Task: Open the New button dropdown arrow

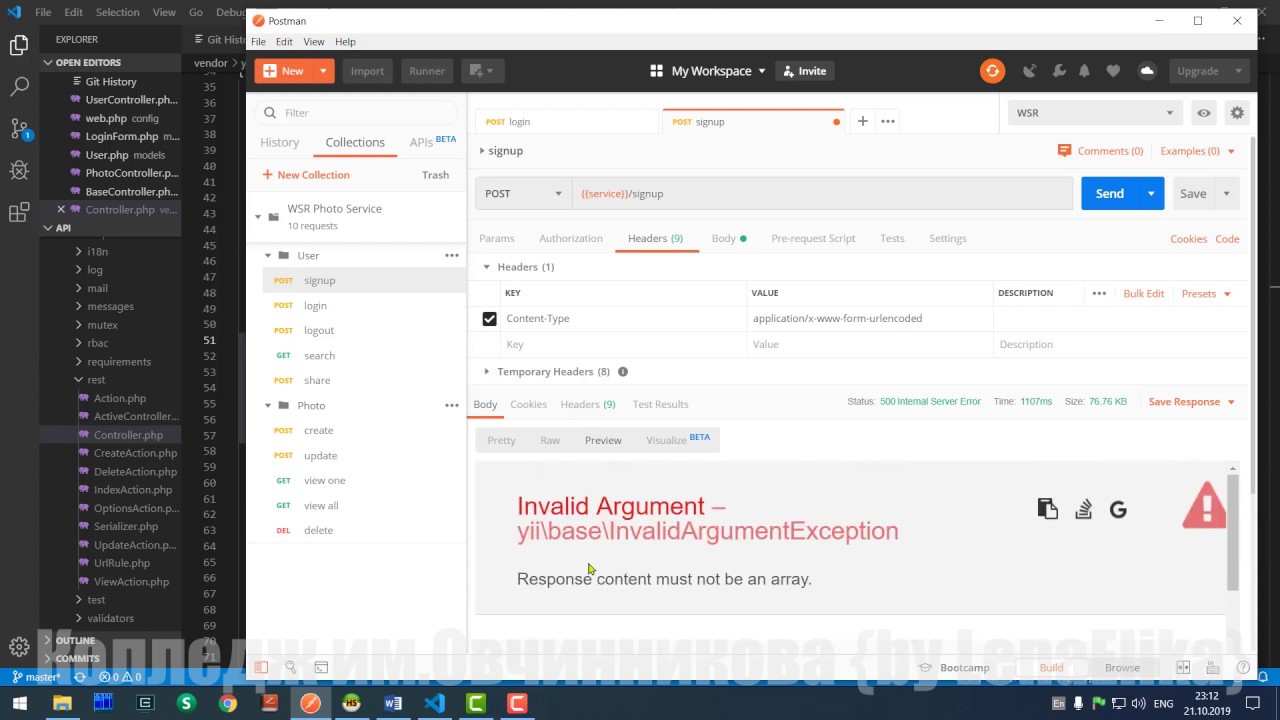Action: tap(323, 71)
